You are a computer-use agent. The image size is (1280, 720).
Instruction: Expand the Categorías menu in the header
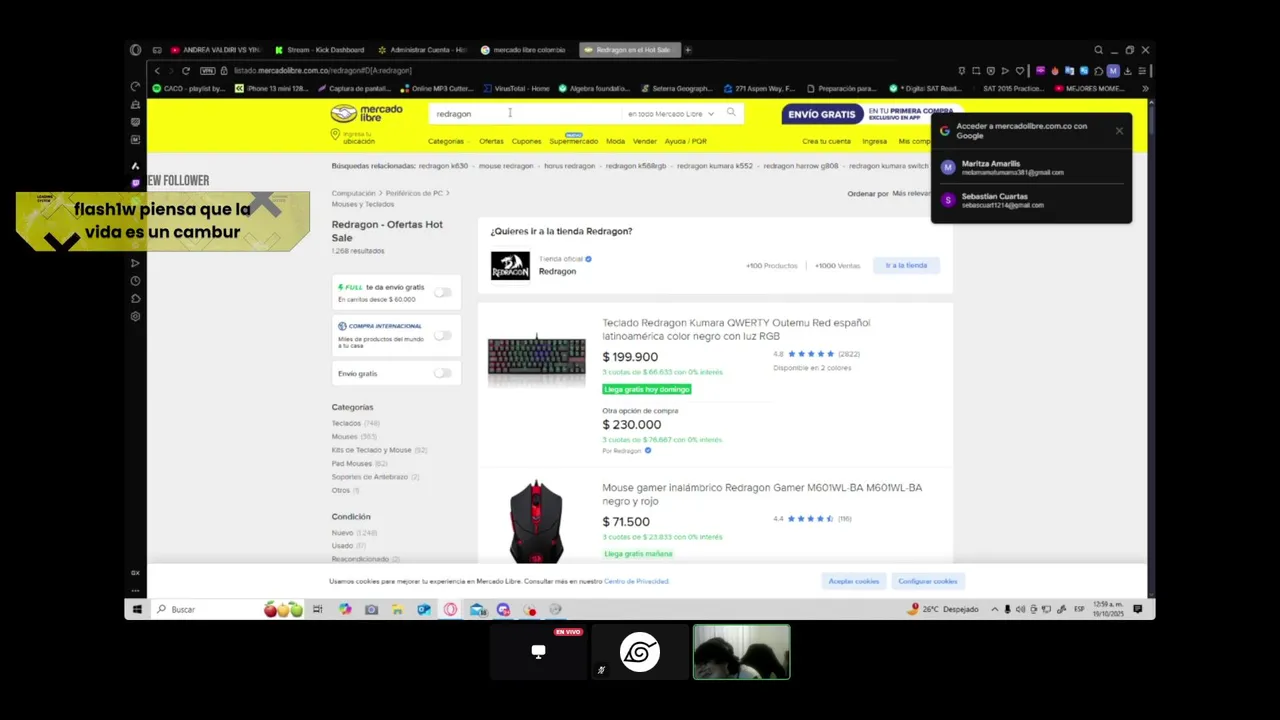[x=448, y=141]
